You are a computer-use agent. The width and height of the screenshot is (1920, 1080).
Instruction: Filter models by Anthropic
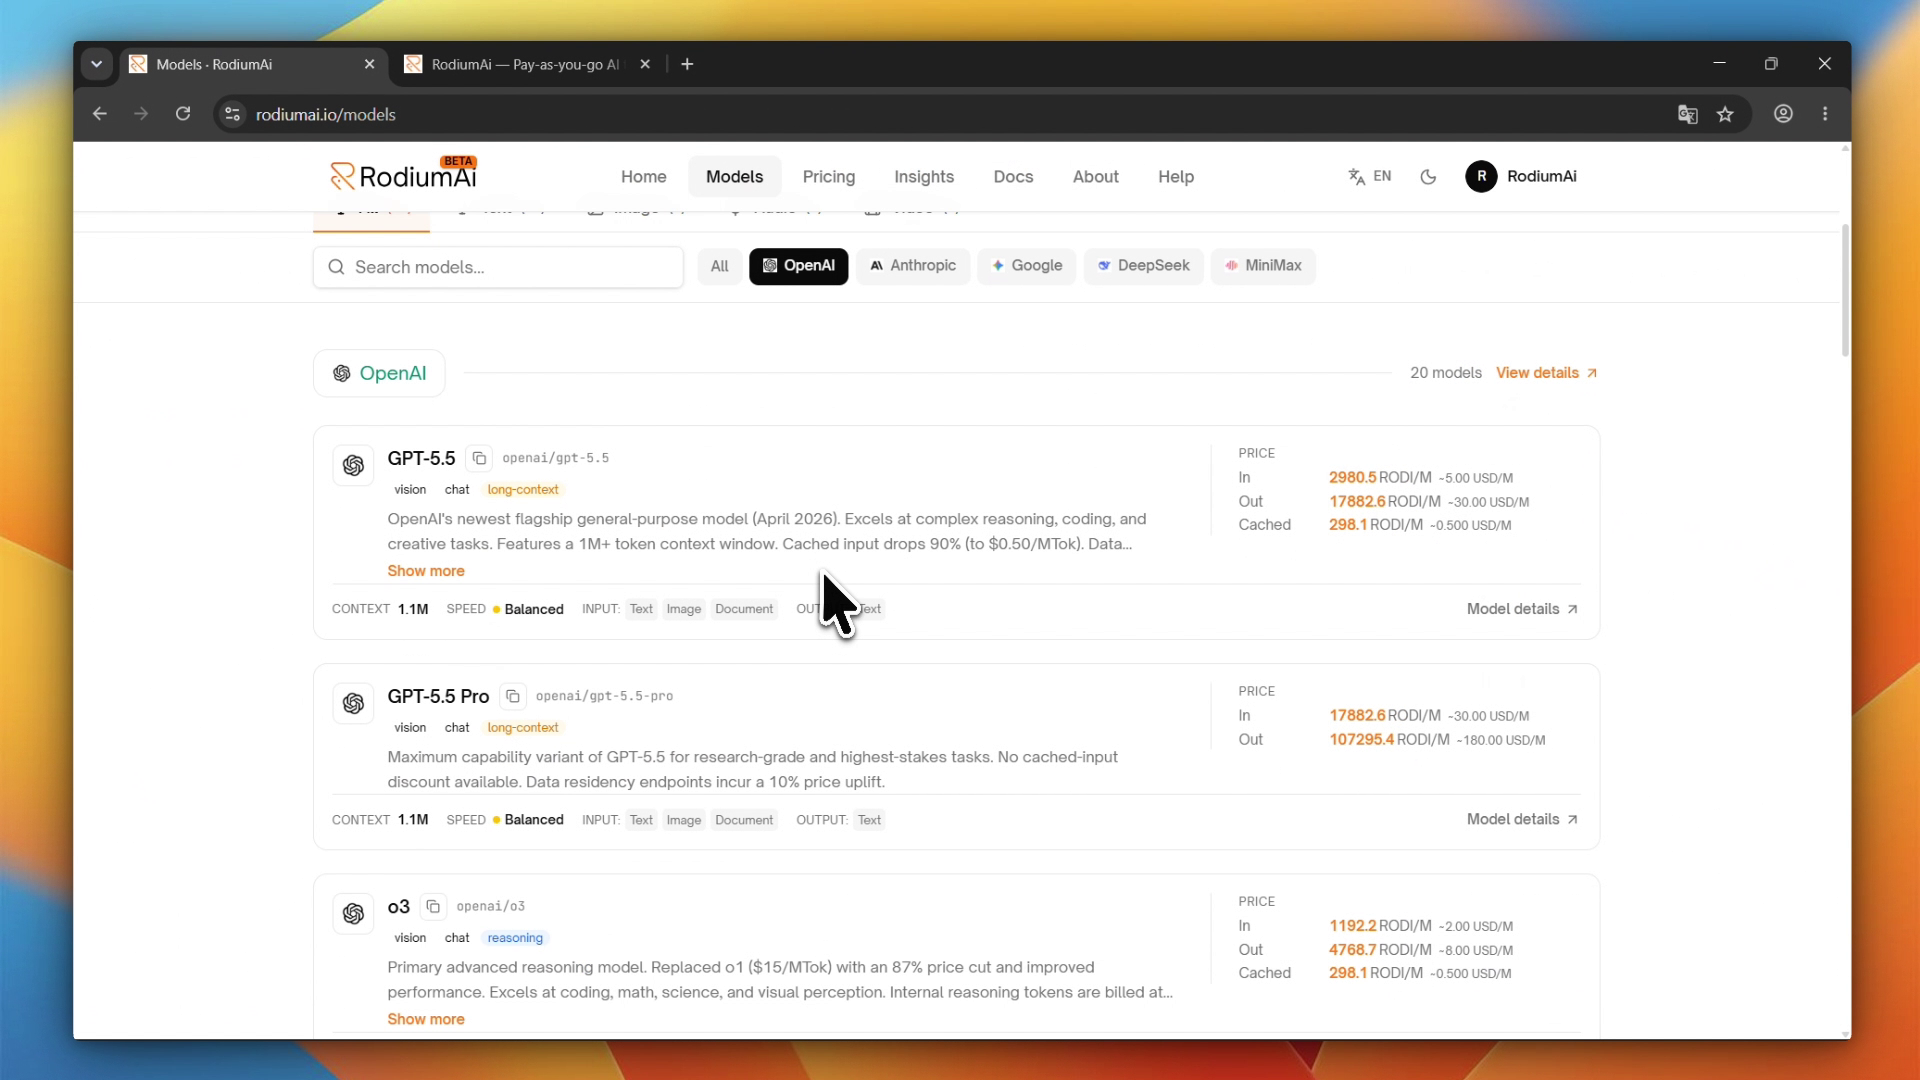913,266
